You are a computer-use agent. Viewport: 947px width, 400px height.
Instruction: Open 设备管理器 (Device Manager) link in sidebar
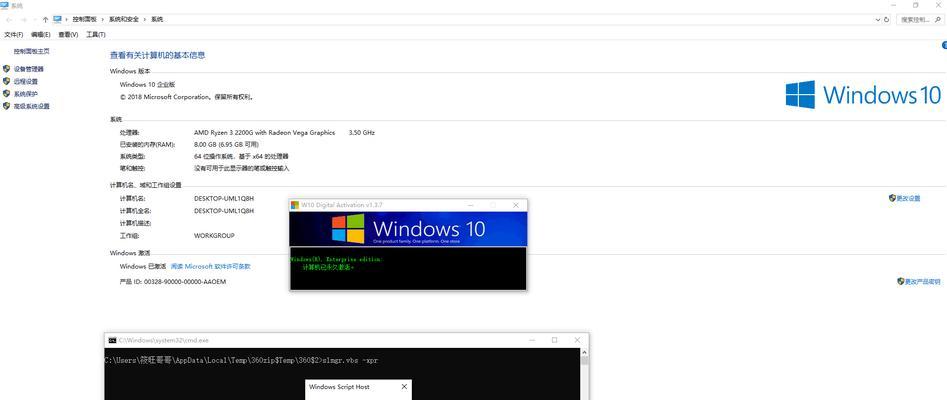(x=28, y=69)
